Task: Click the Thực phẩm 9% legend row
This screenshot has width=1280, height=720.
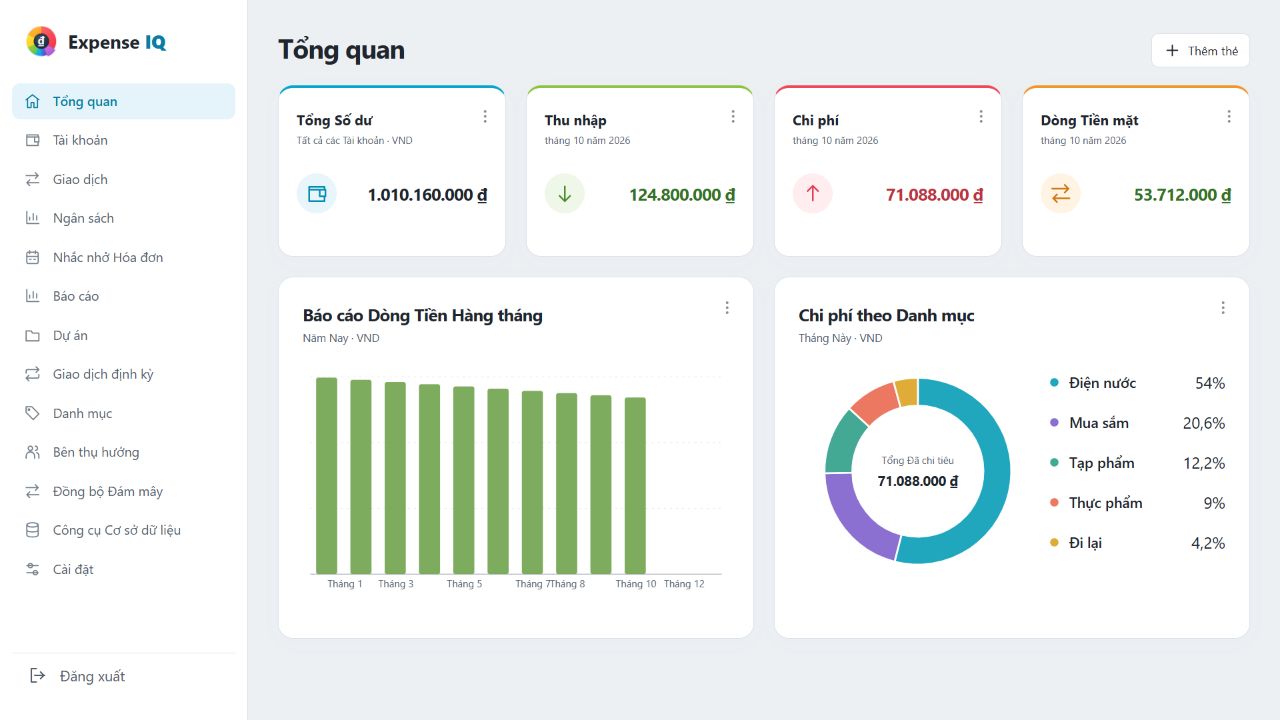Action: coord(1137,503)
